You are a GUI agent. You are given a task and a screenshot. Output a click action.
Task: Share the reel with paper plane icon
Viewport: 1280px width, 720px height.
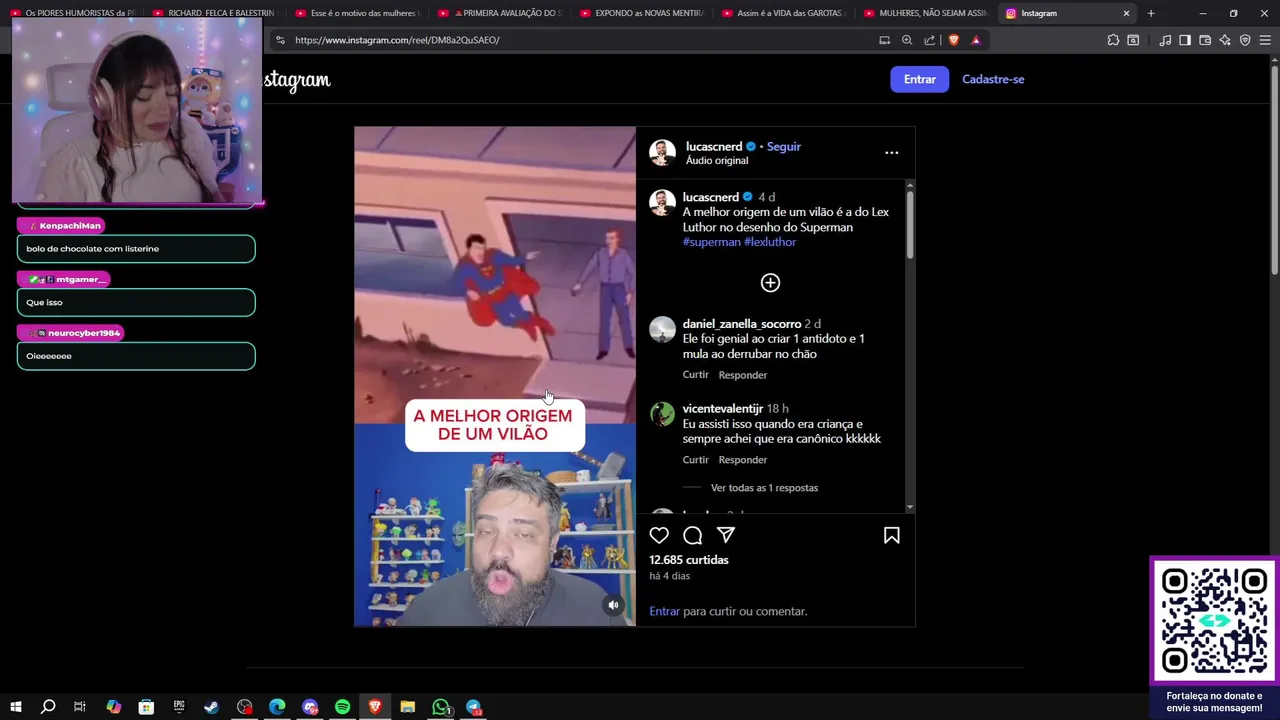coord(726,535)
